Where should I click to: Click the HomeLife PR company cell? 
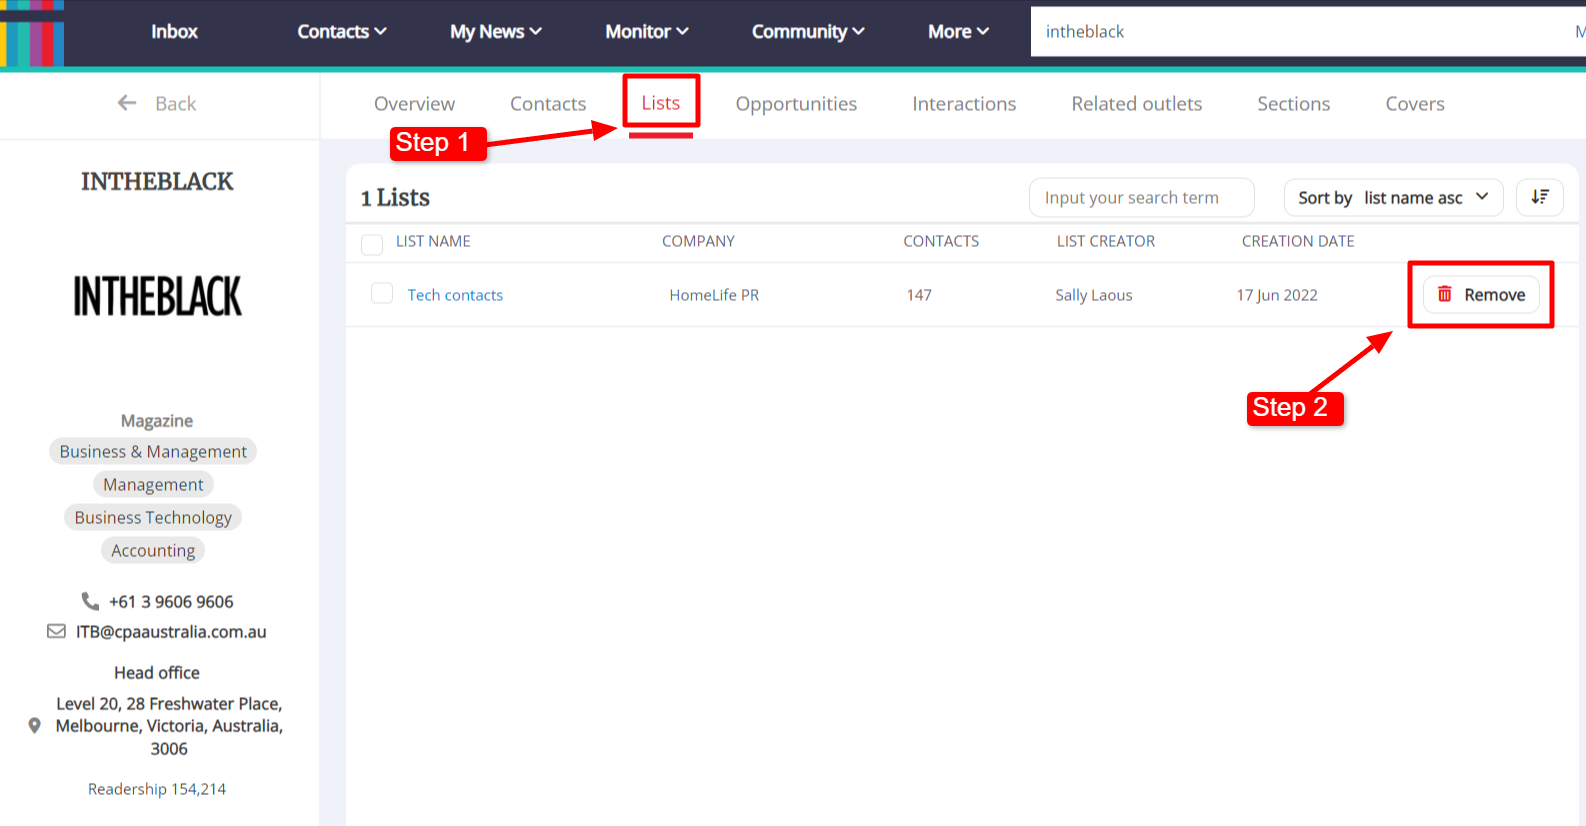(x=714, y=295)
